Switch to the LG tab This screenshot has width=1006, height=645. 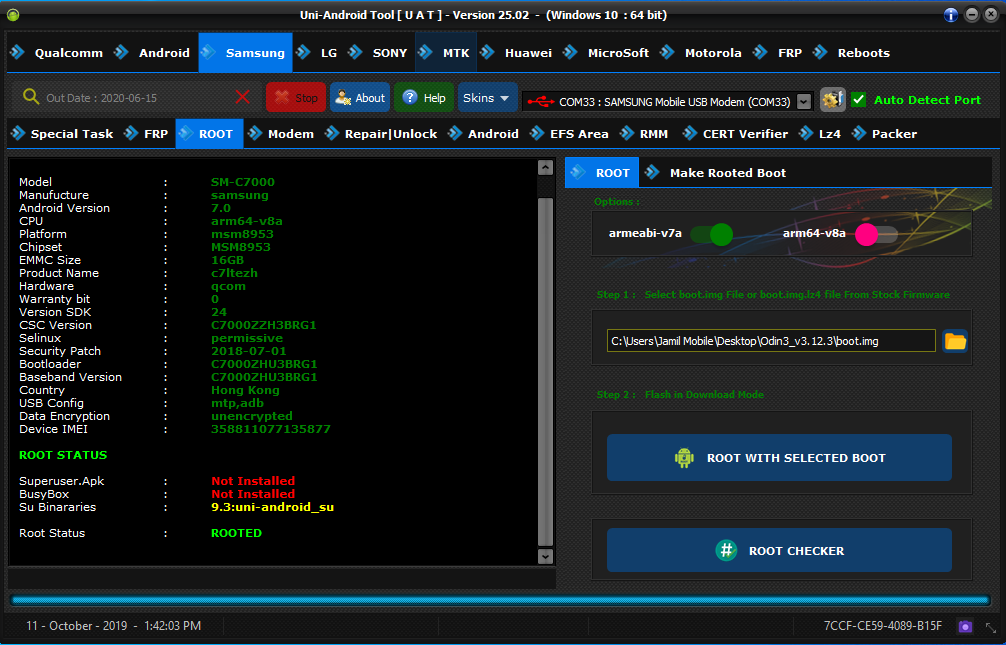point(318,53)
